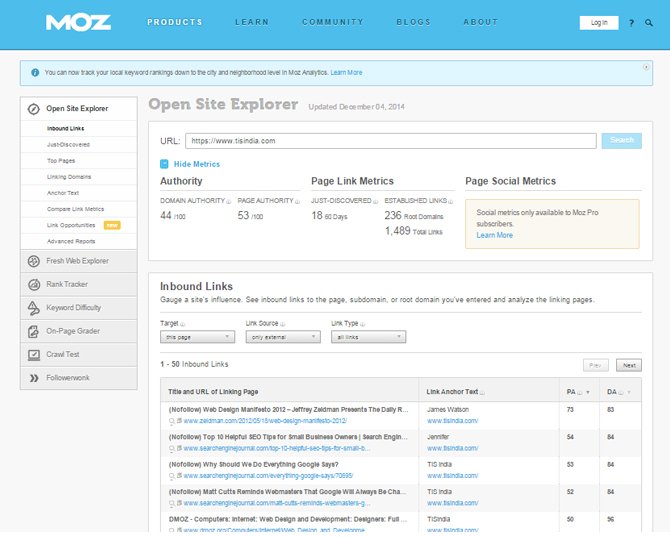Click the Hide Metrics link
The image size is (670, 537).
click(x=197, y=164)
